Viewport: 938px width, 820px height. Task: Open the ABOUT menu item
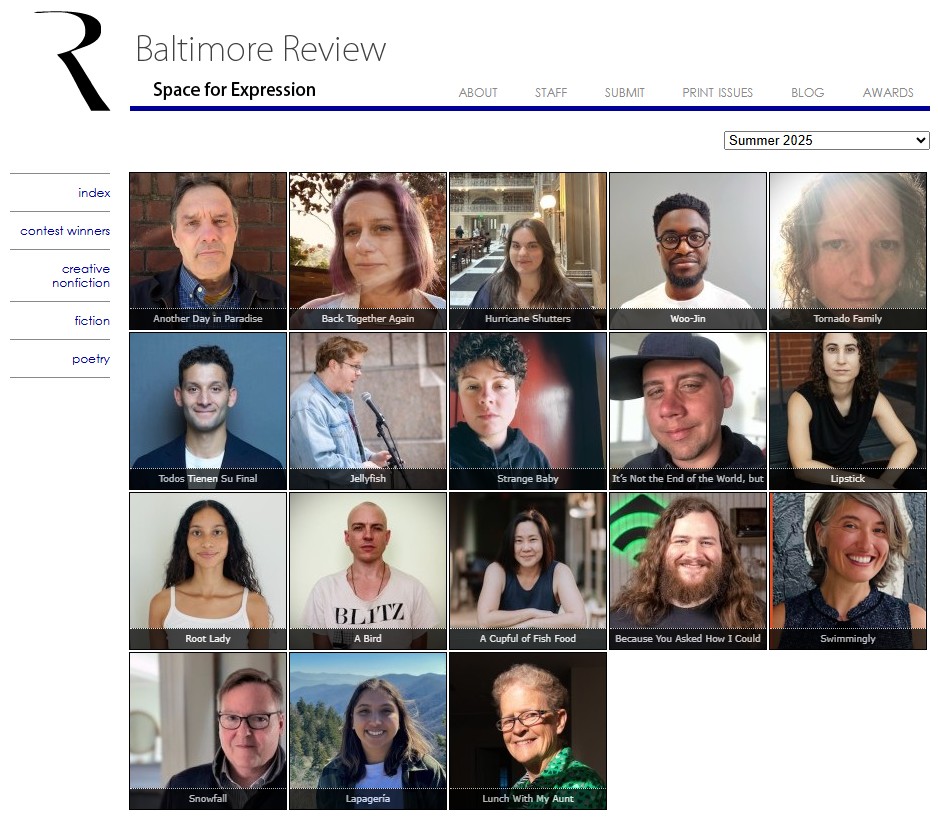478,93
